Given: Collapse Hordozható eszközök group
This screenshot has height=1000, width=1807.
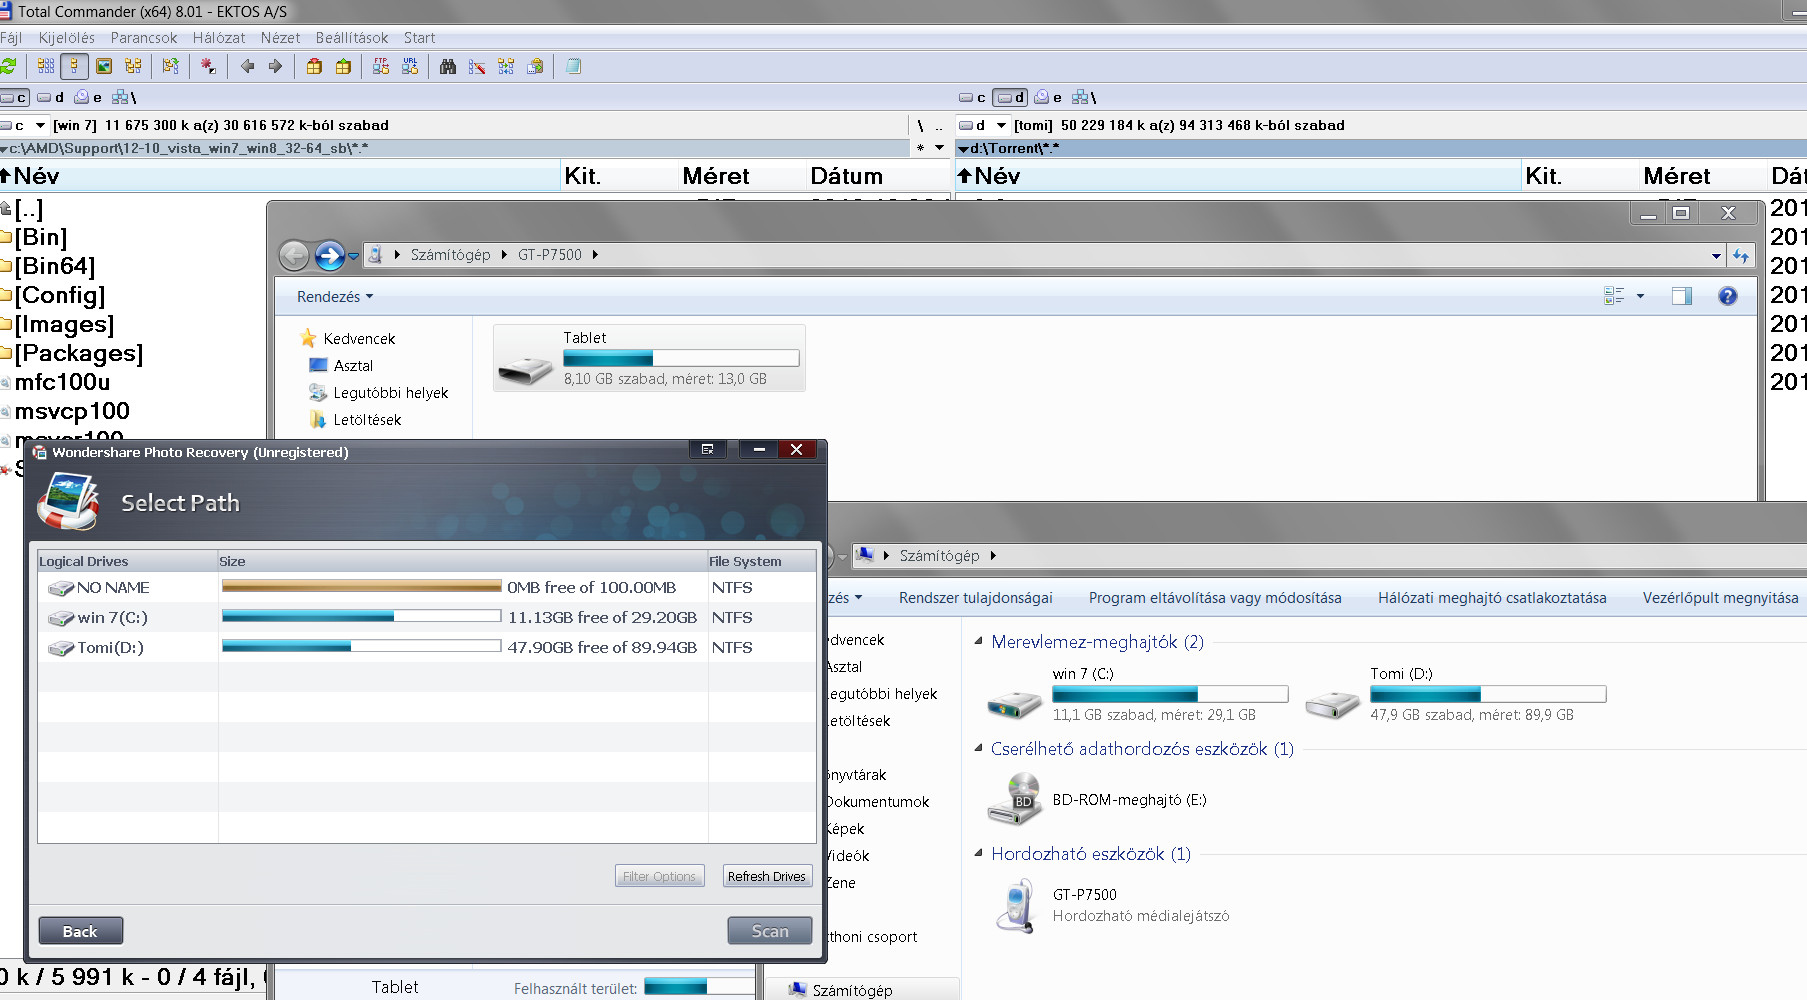Looking at the screenshot, I should (x=979, y=853).
